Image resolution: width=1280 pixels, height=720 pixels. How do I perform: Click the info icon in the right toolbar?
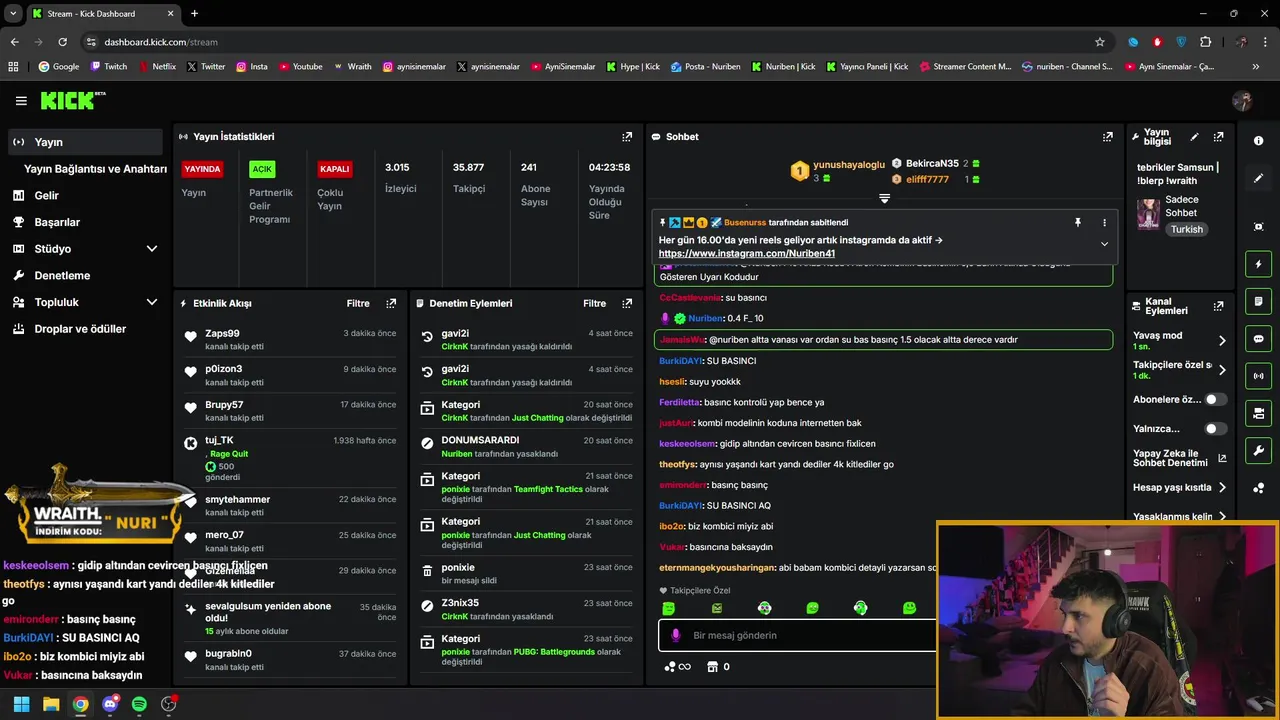tap(1258, 141)
